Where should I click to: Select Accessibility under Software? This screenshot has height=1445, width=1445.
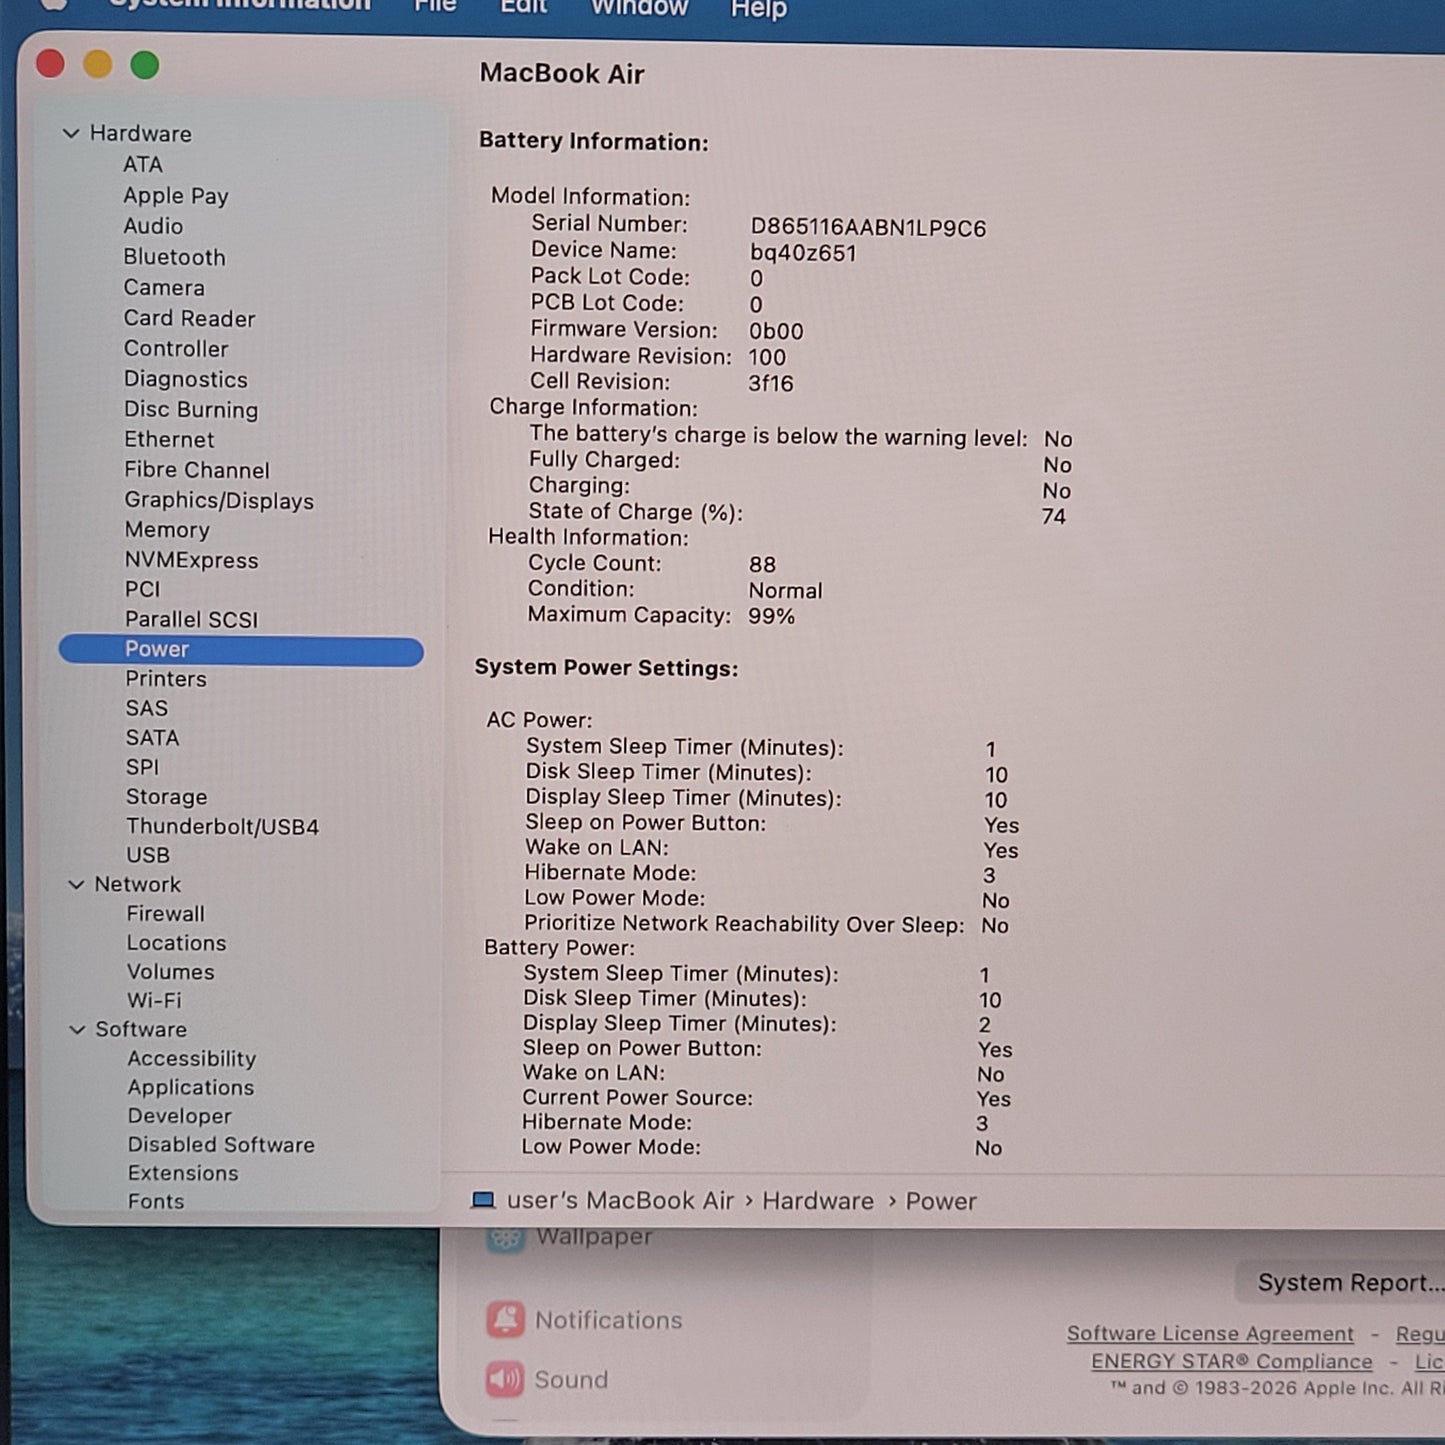coord(192,1058)
